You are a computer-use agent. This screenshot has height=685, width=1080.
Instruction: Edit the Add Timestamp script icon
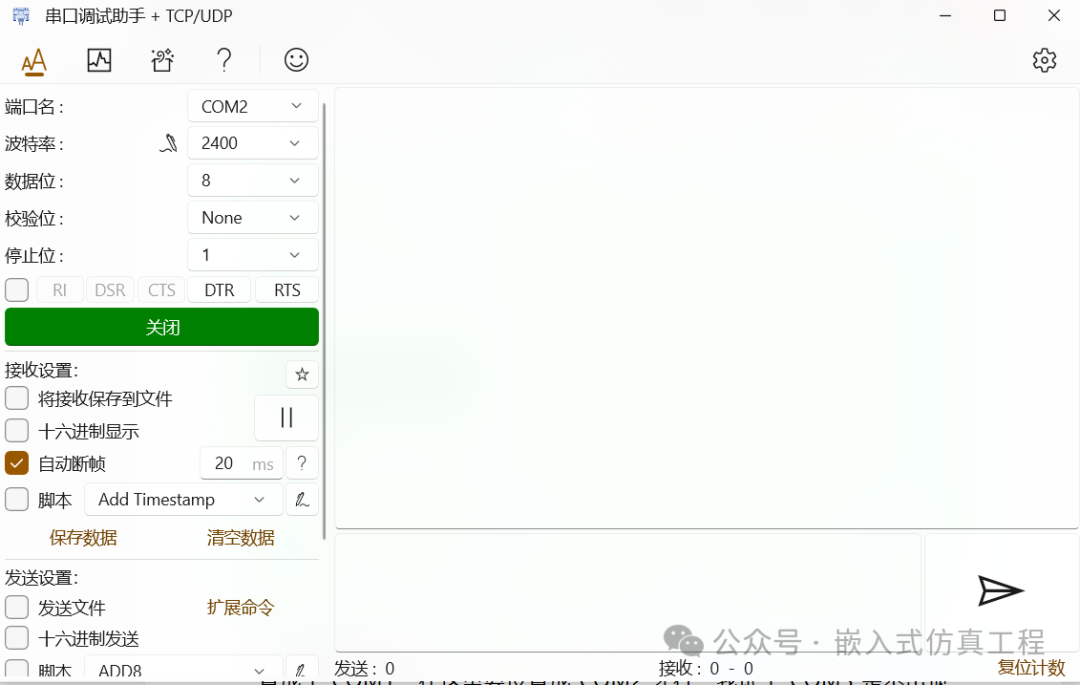(302, 500)
